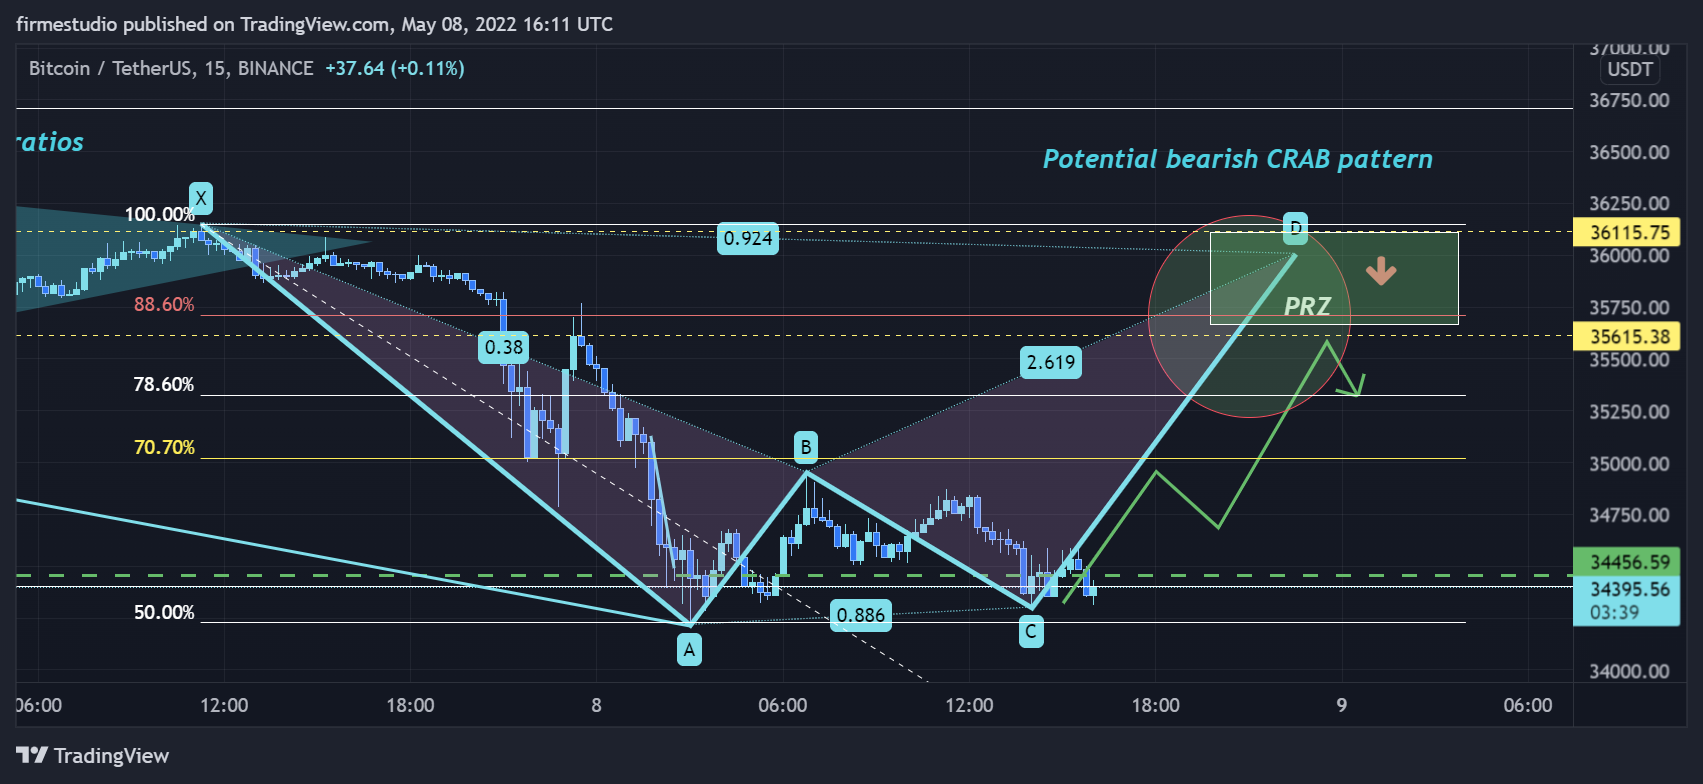
Task: Select the 0.886 ratio label
Action: pos(861,615)
